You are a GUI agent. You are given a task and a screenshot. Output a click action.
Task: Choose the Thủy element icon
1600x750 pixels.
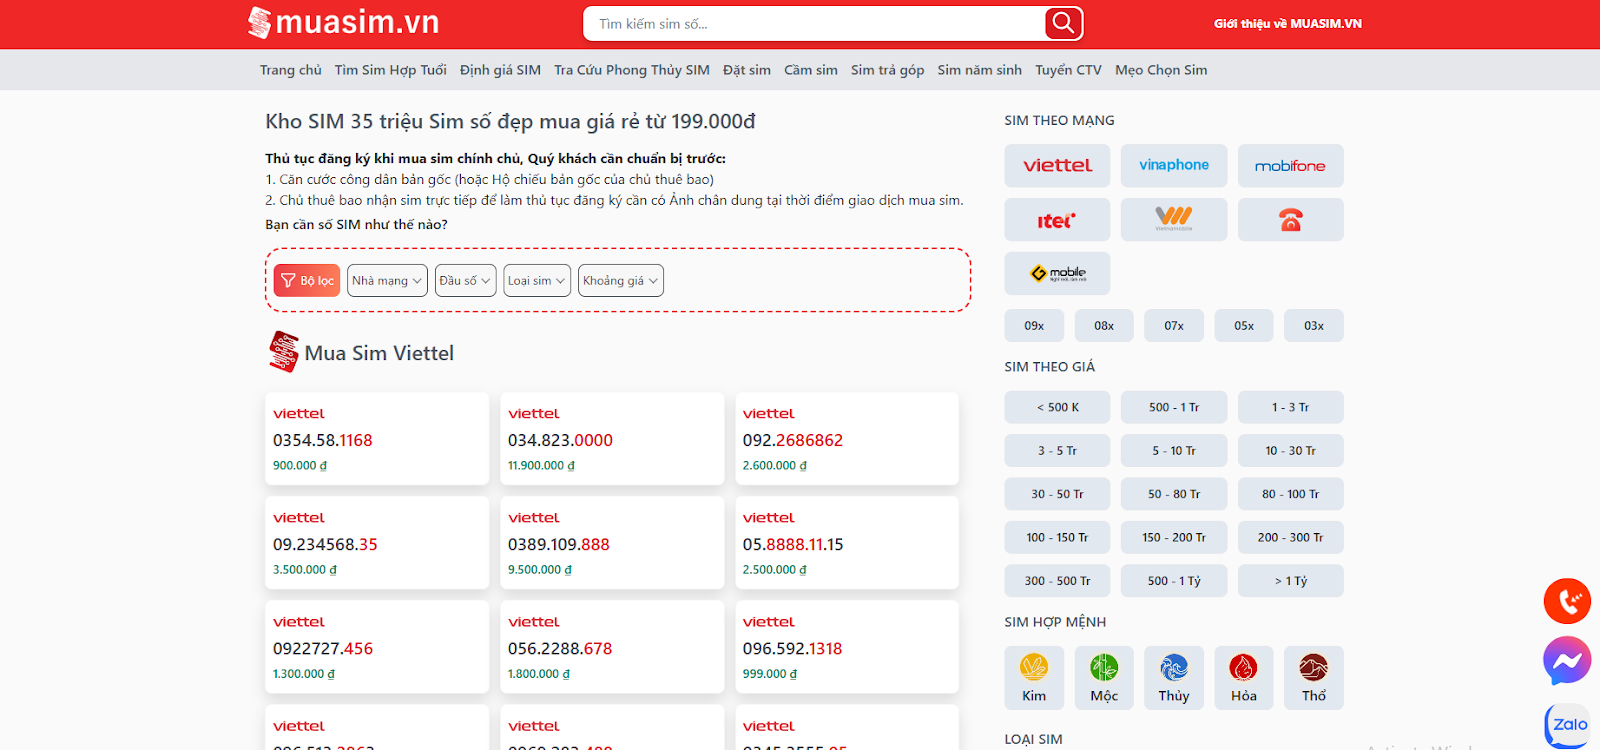point(1174,678)
